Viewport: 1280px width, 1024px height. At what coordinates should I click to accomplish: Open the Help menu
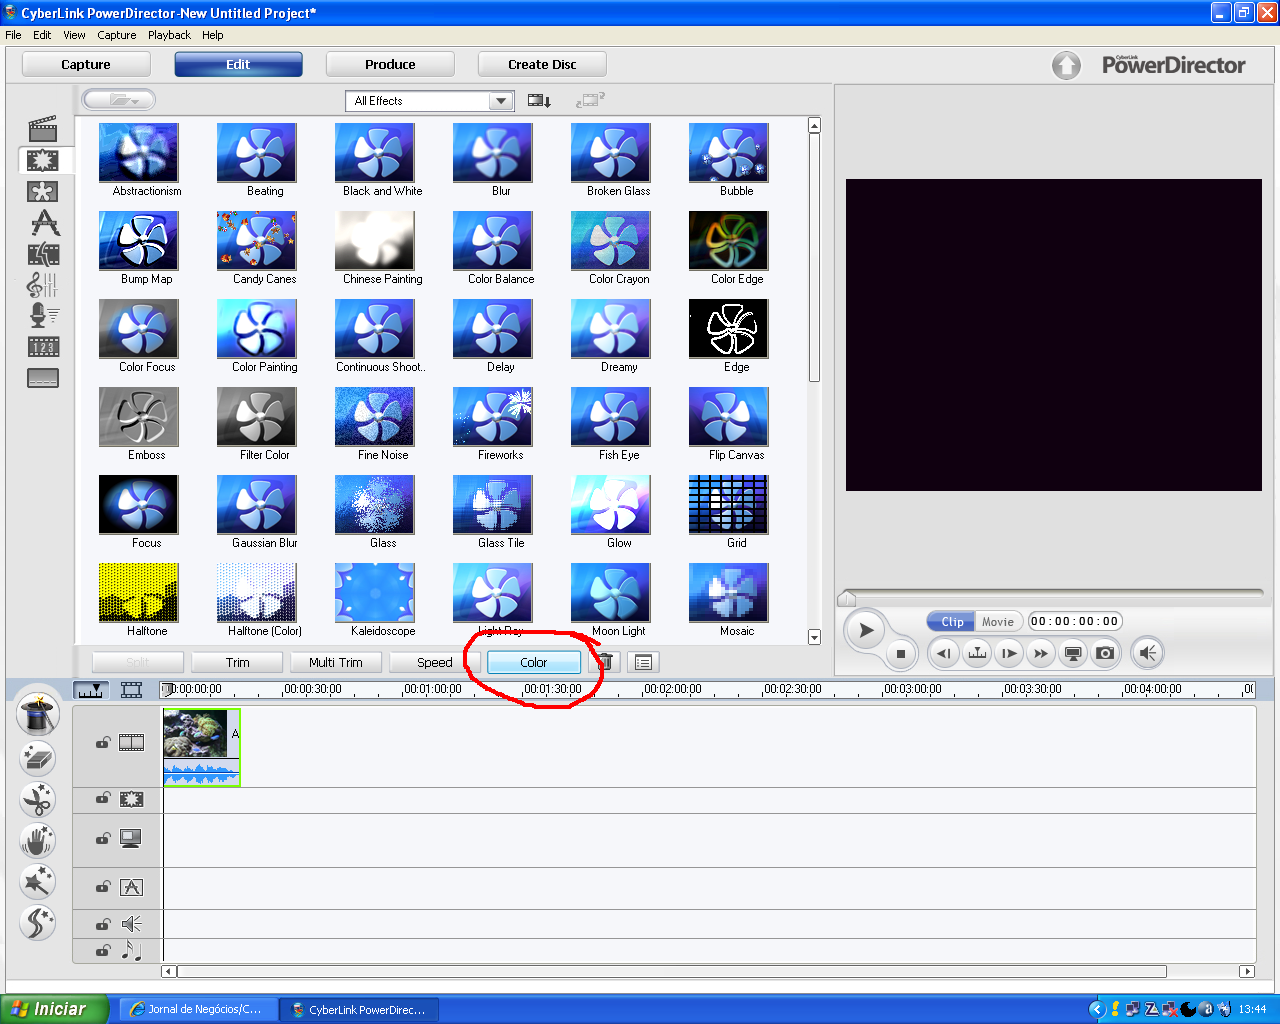click(x=213, y=35)
